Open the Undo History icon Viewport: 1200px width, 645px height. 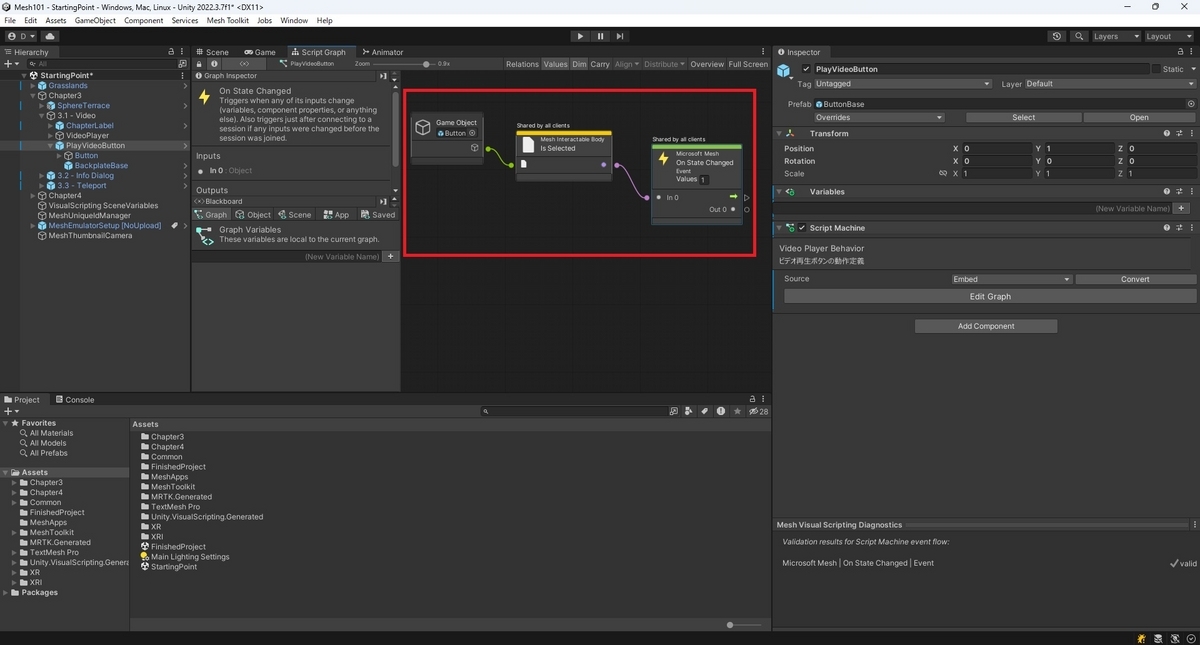1057,36
